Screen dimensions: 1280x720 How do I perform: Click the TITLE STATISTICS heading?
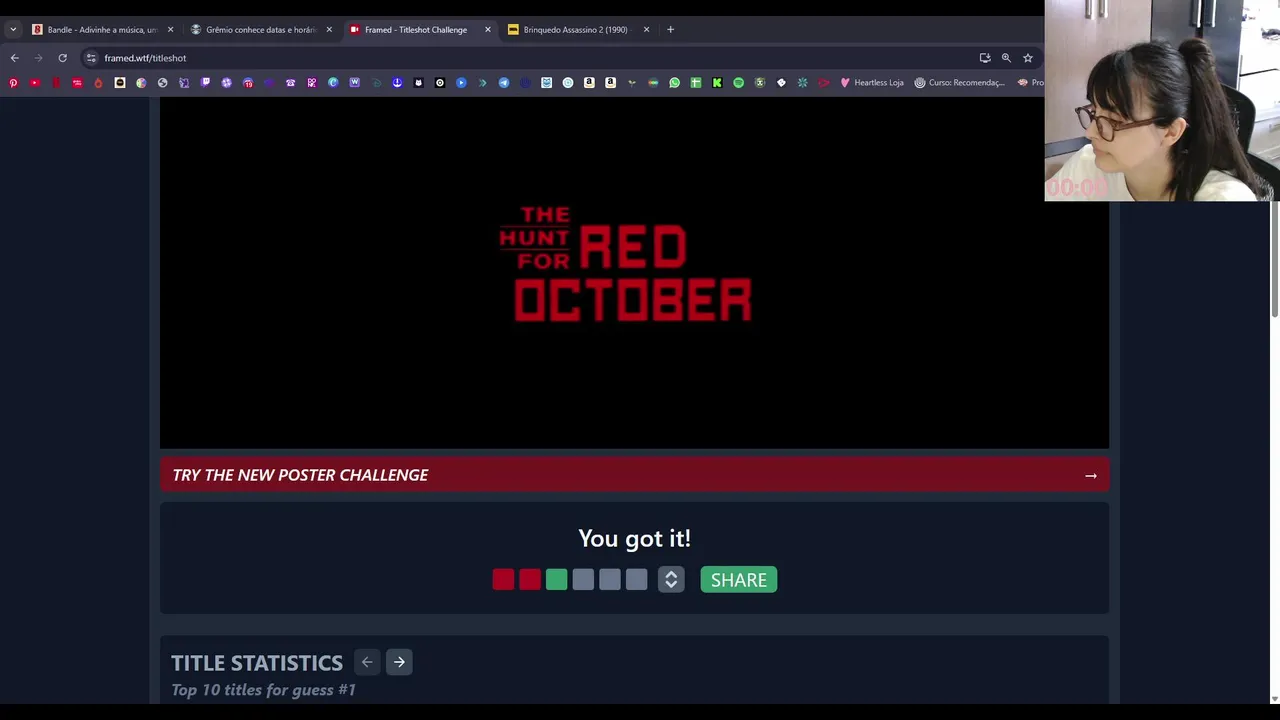coord(257,663)
